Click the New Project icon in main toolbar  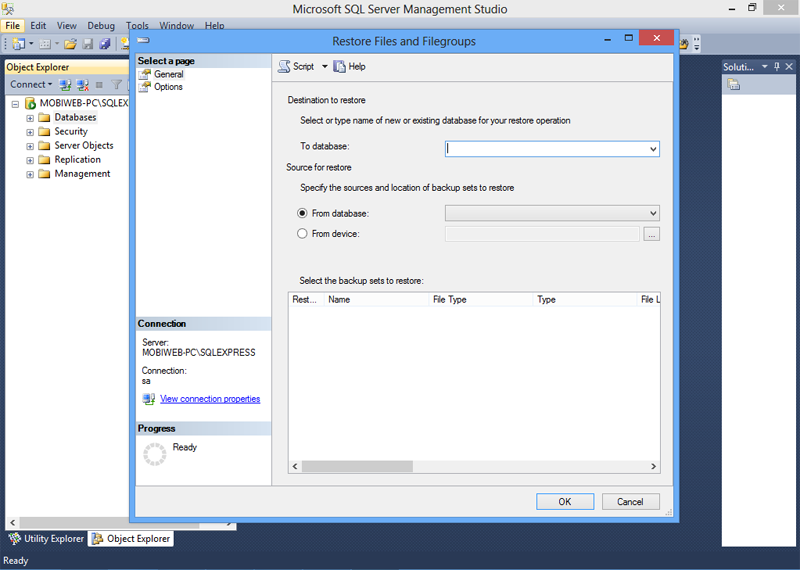tap(18, 44)
